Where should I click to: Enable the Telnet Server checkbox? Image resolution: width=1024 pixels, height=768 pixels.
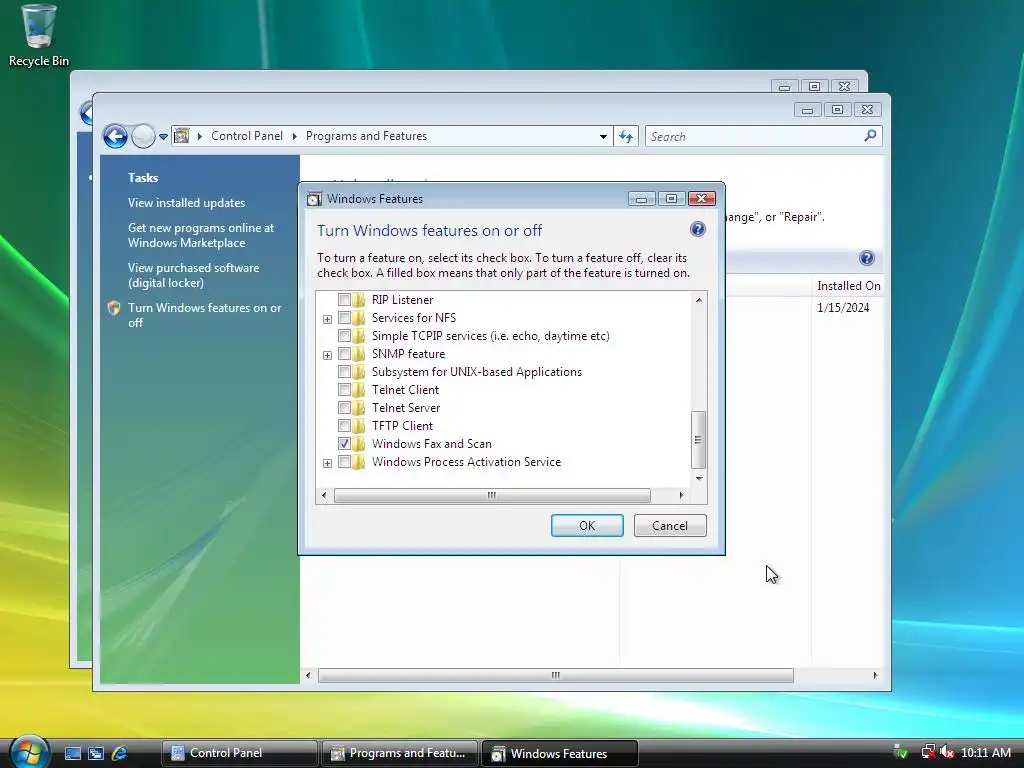click(x=344, y=408)
